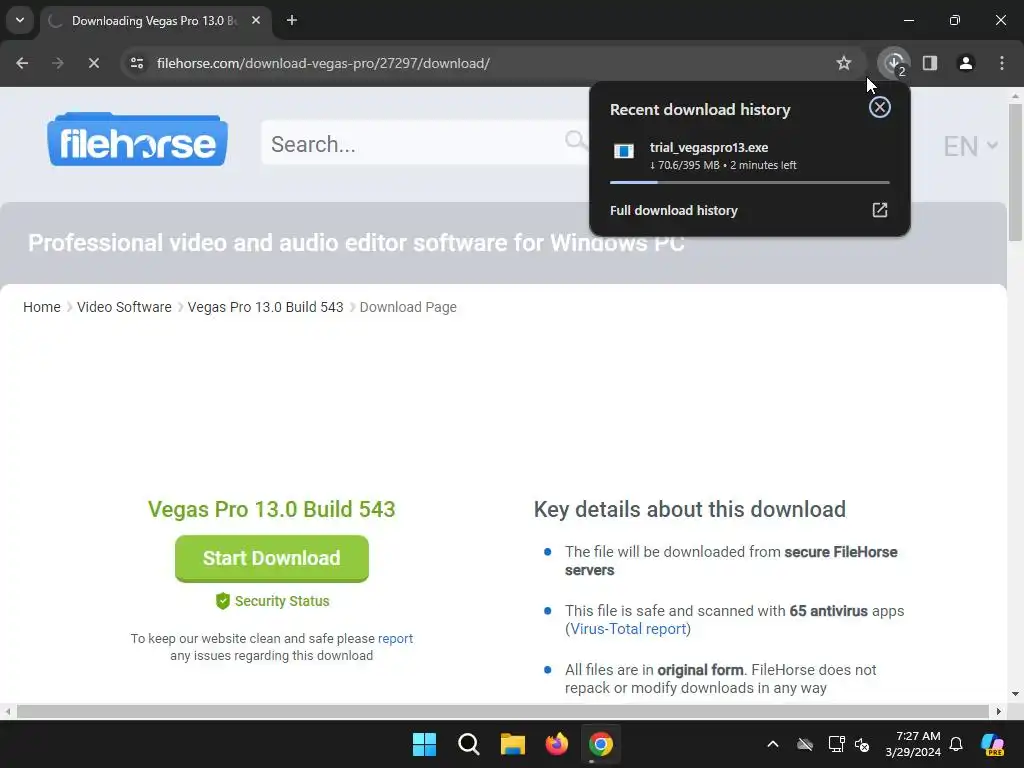Launch Firefox from the taskbar

[556, 744]
